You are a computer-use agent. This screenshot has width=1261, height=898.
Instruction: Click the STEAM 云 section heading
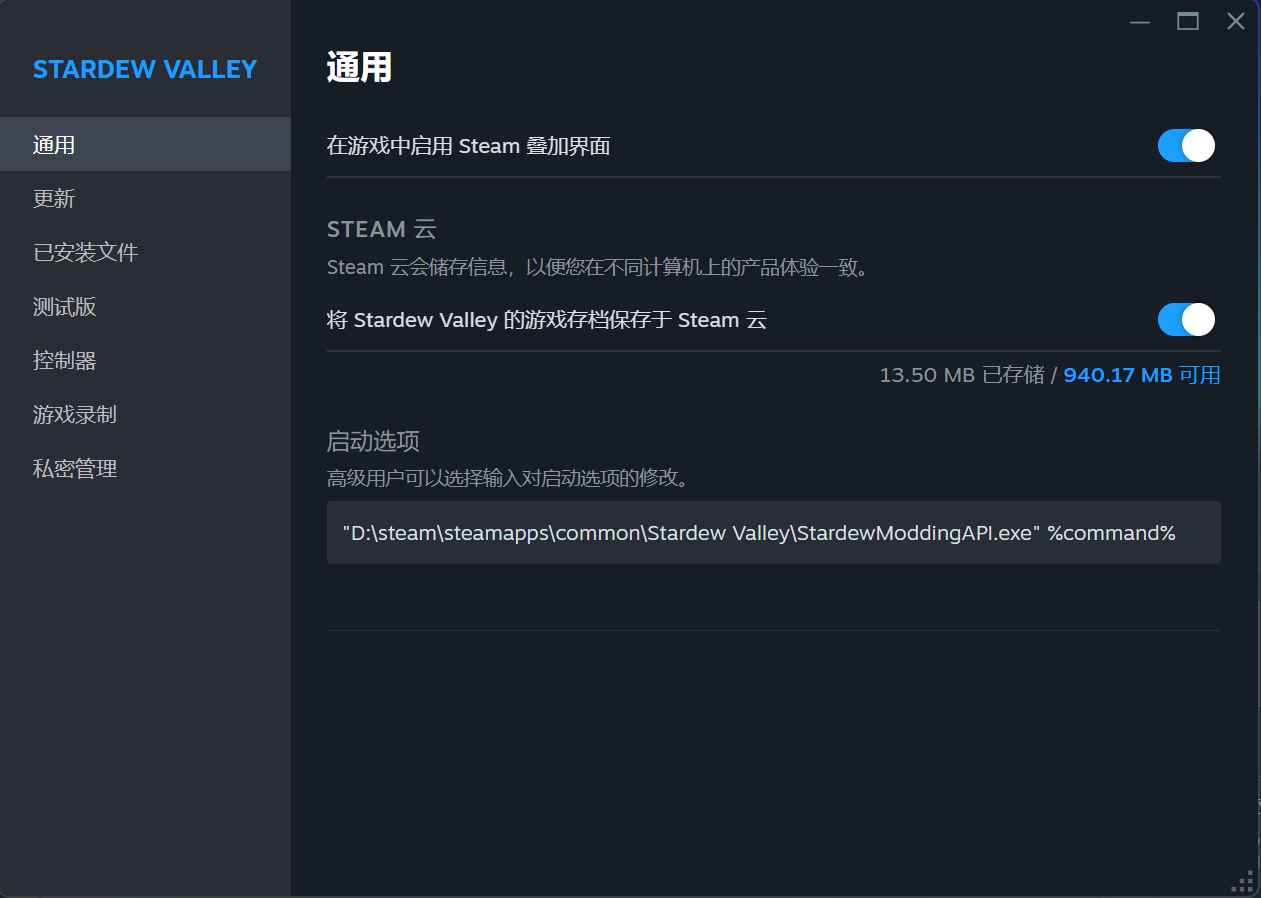(382, 229)
